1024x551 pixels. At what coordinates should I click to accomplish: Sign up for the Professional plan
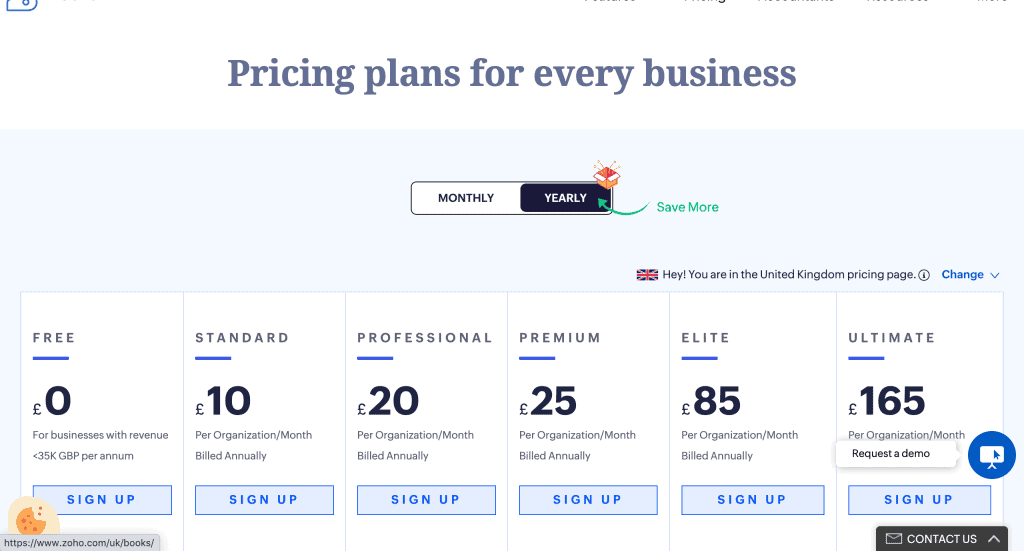click(426, 500)
